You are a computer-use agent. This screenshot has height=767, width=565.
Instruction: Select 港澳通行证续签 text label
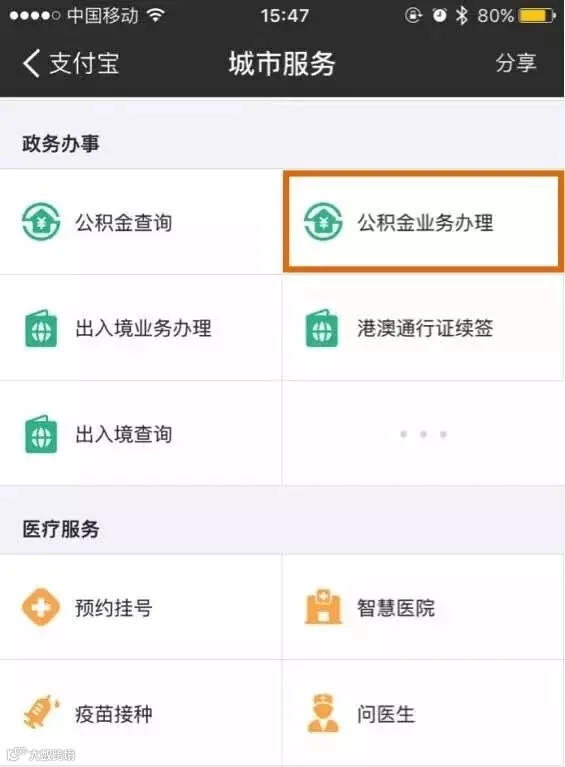425,328
